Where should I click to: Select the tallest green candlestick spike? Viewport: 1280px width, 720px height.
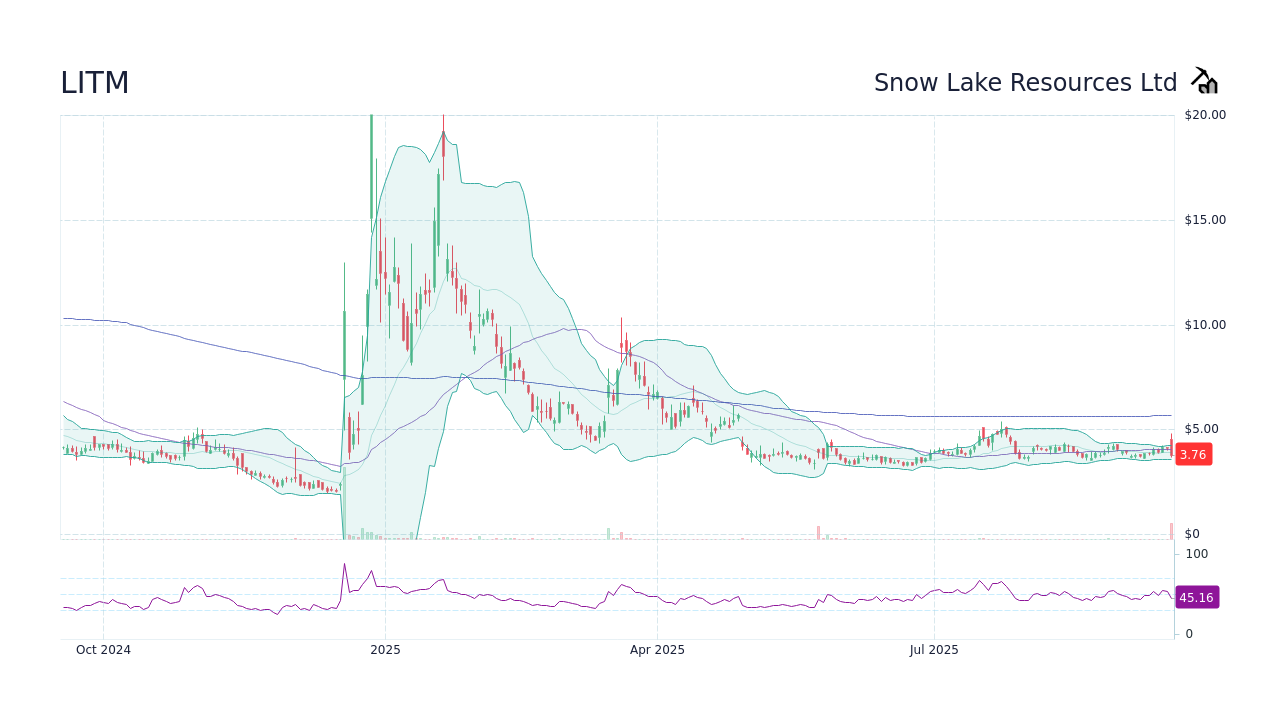click(370, 160)
